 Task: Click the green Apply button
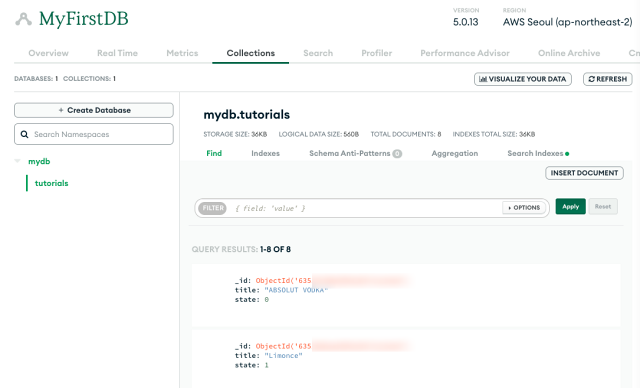coord(571,206)
